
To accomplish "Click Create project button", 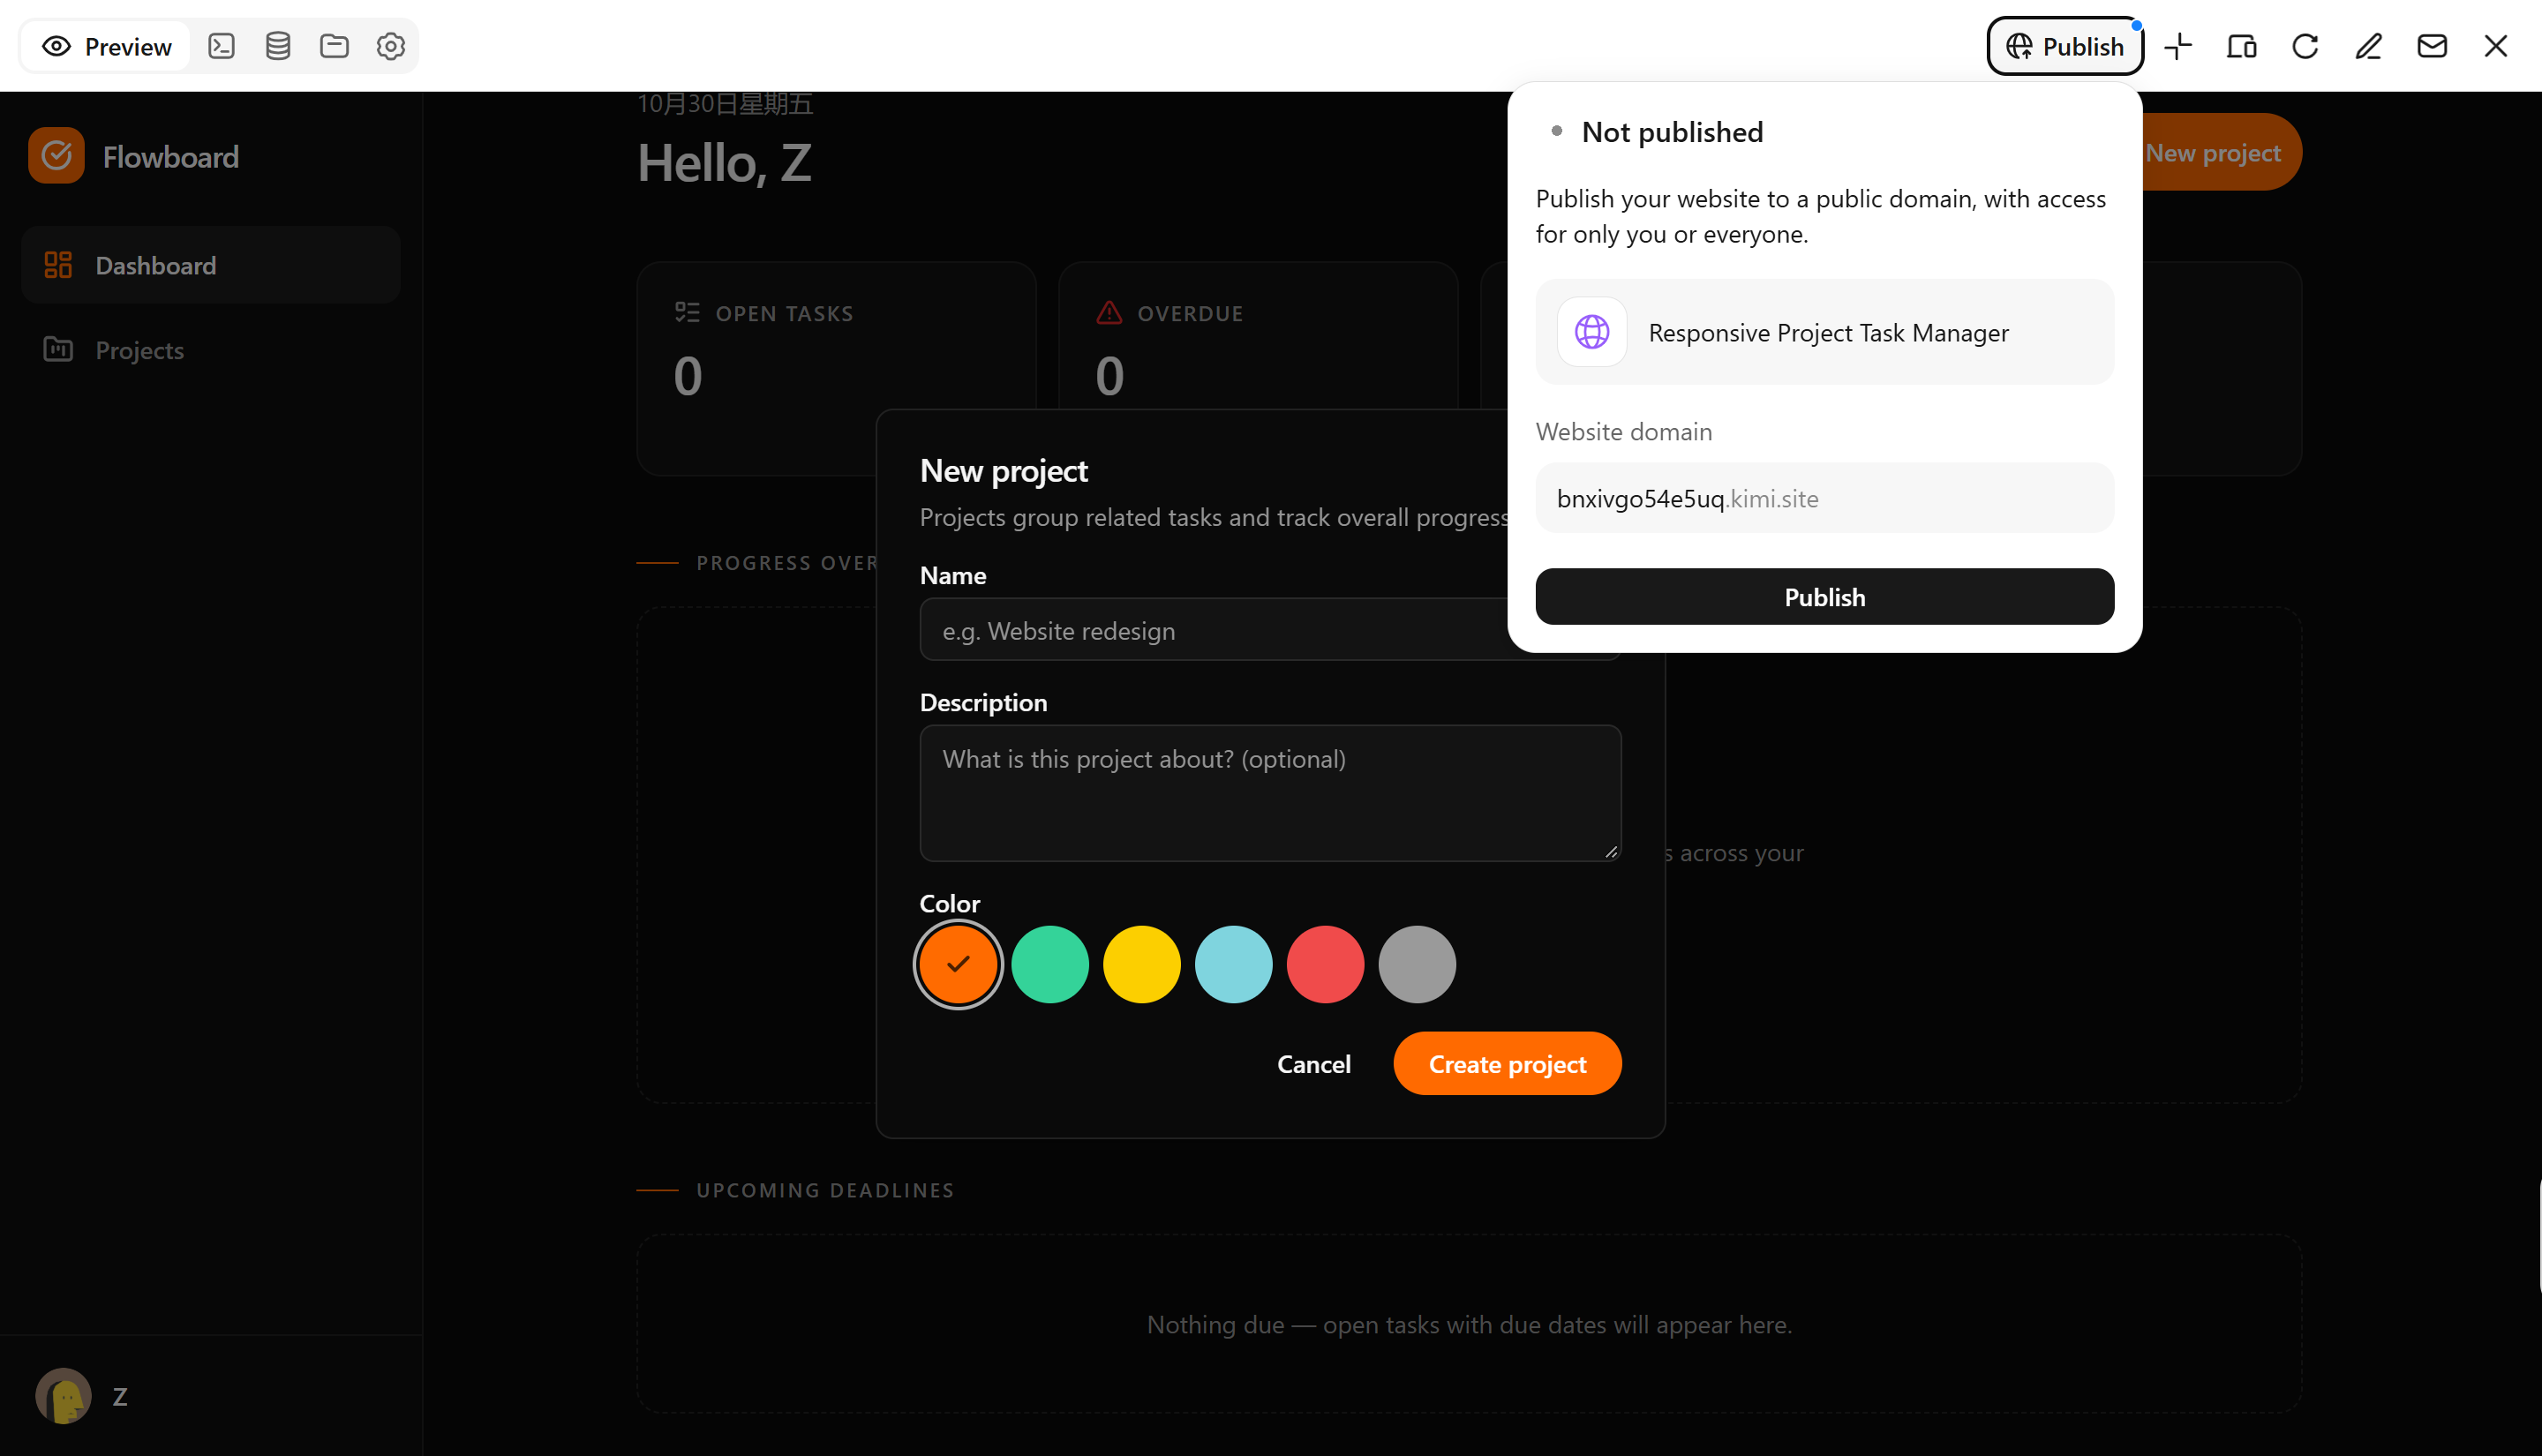I will pos(1507,1064).
